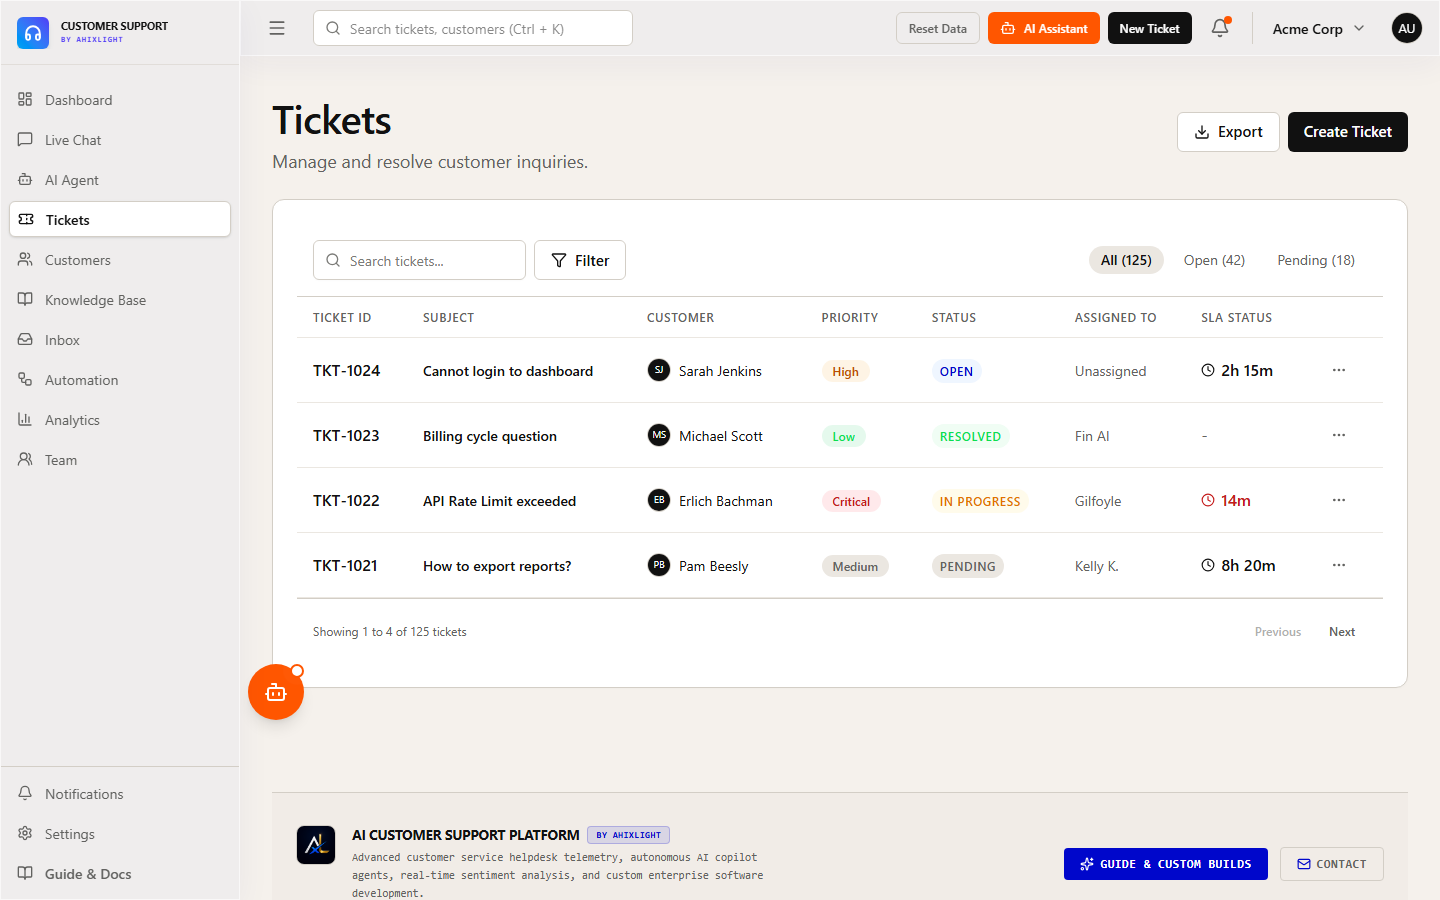Screen dimensions: 1440x900
Task: Focus the global search tickets, customers field
Action: coord(473,28)
